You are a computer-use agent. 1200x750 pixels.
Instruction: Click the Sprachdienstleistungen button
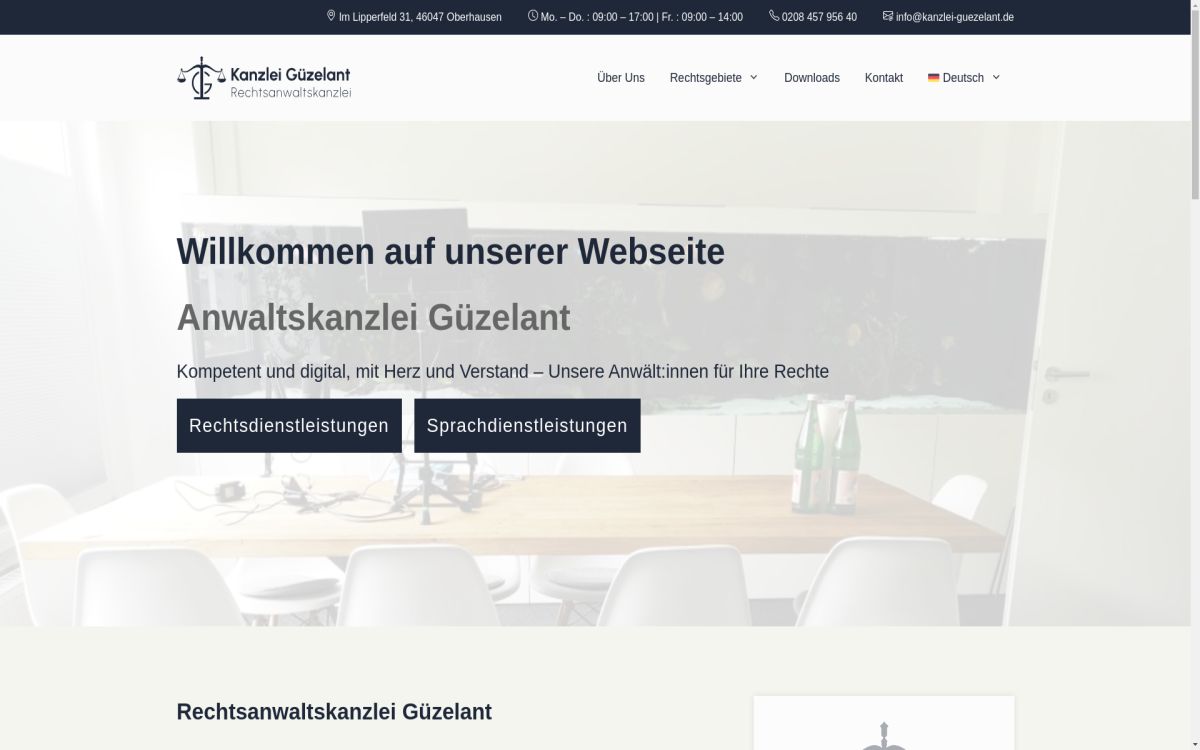tap(527, 425)
